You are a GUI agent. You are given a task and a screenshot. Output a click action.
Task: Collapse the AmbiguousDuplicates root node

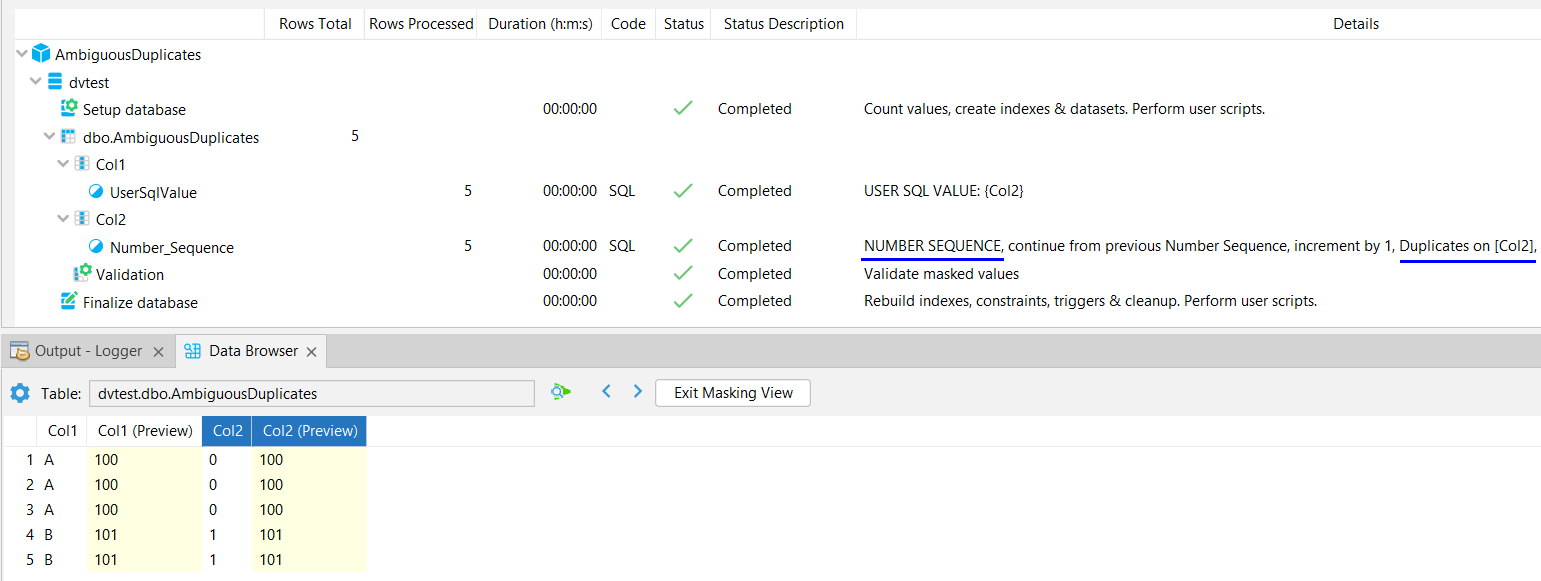point(22,54)
